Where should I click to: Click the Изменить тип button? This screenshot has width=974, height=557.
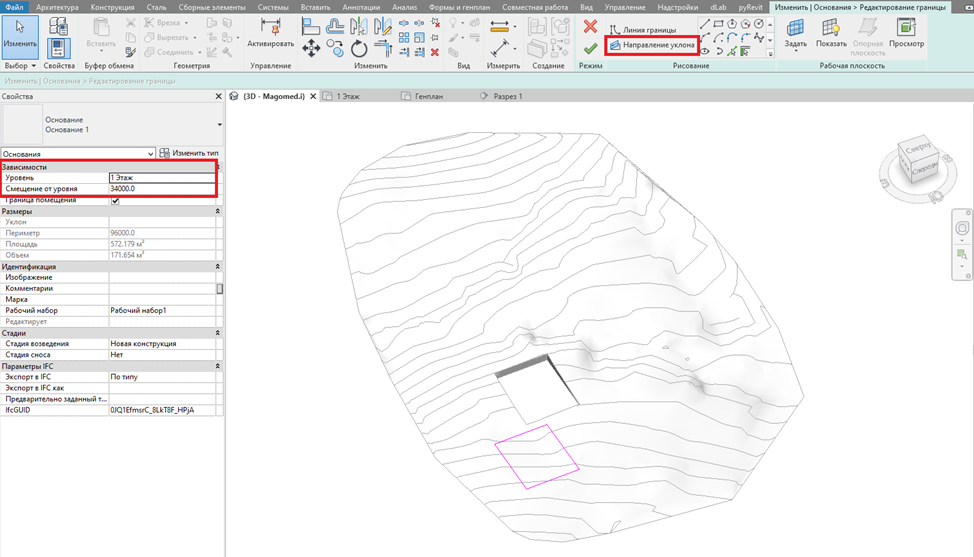click(189, 153)
